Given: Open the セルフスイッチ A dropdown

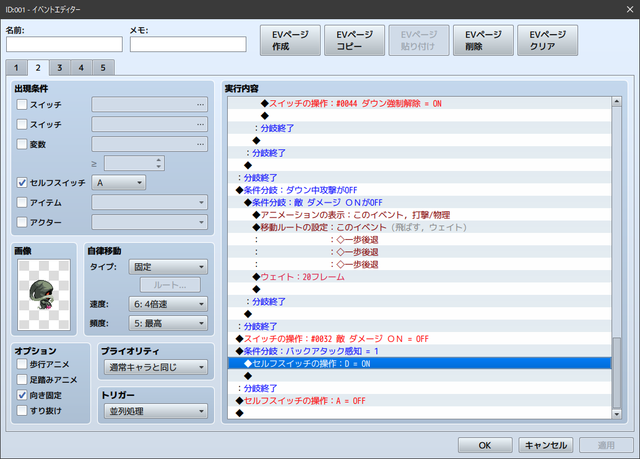Looking at the screenshot, I should tap(119, 182).
